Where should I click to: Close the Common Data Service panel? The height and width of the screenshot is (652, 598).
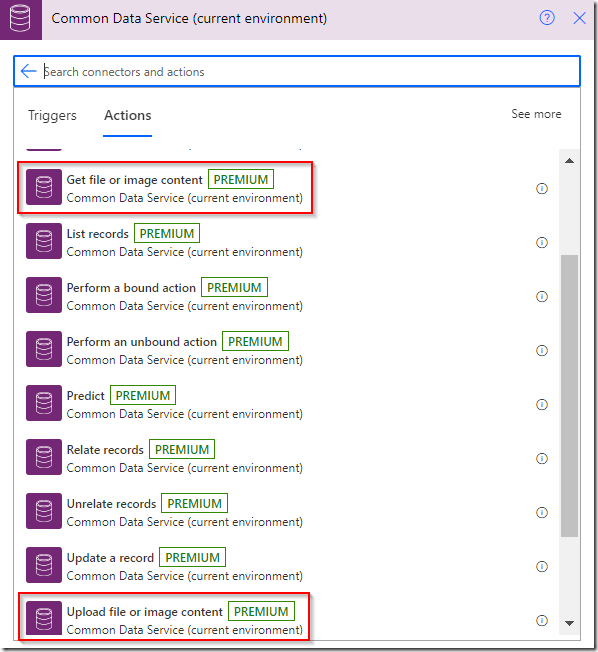point(579,18)
